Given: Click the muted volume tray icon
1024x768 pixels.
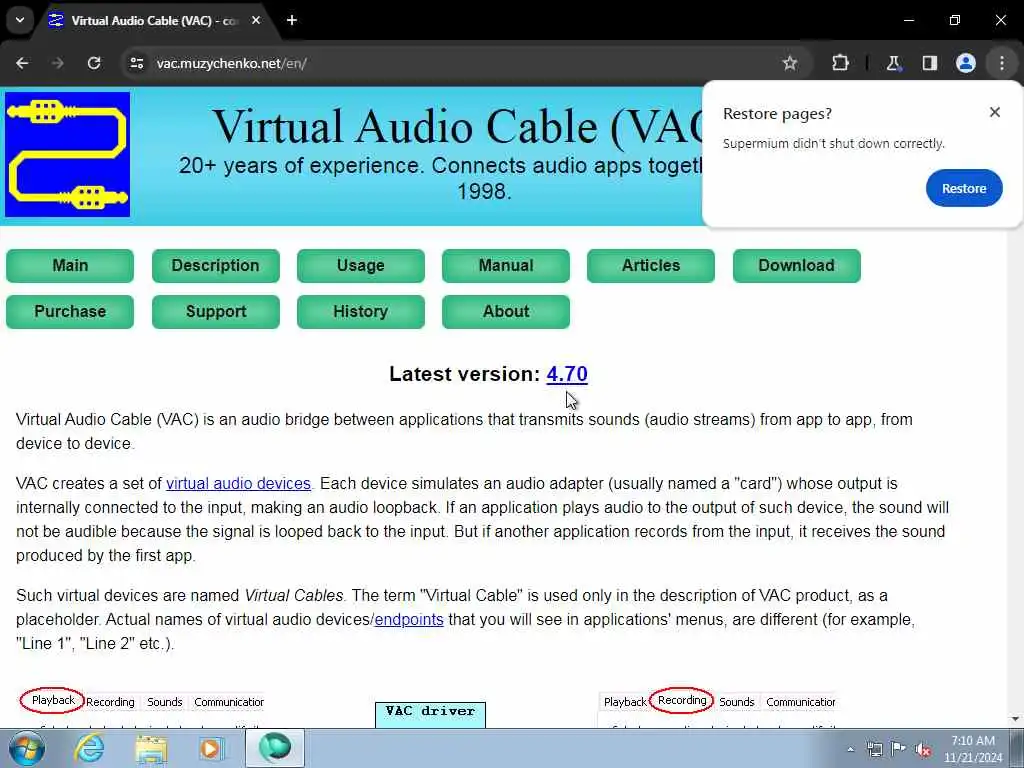Looking at the screenshot, I should pyautogui.click(x=923, y=750).
